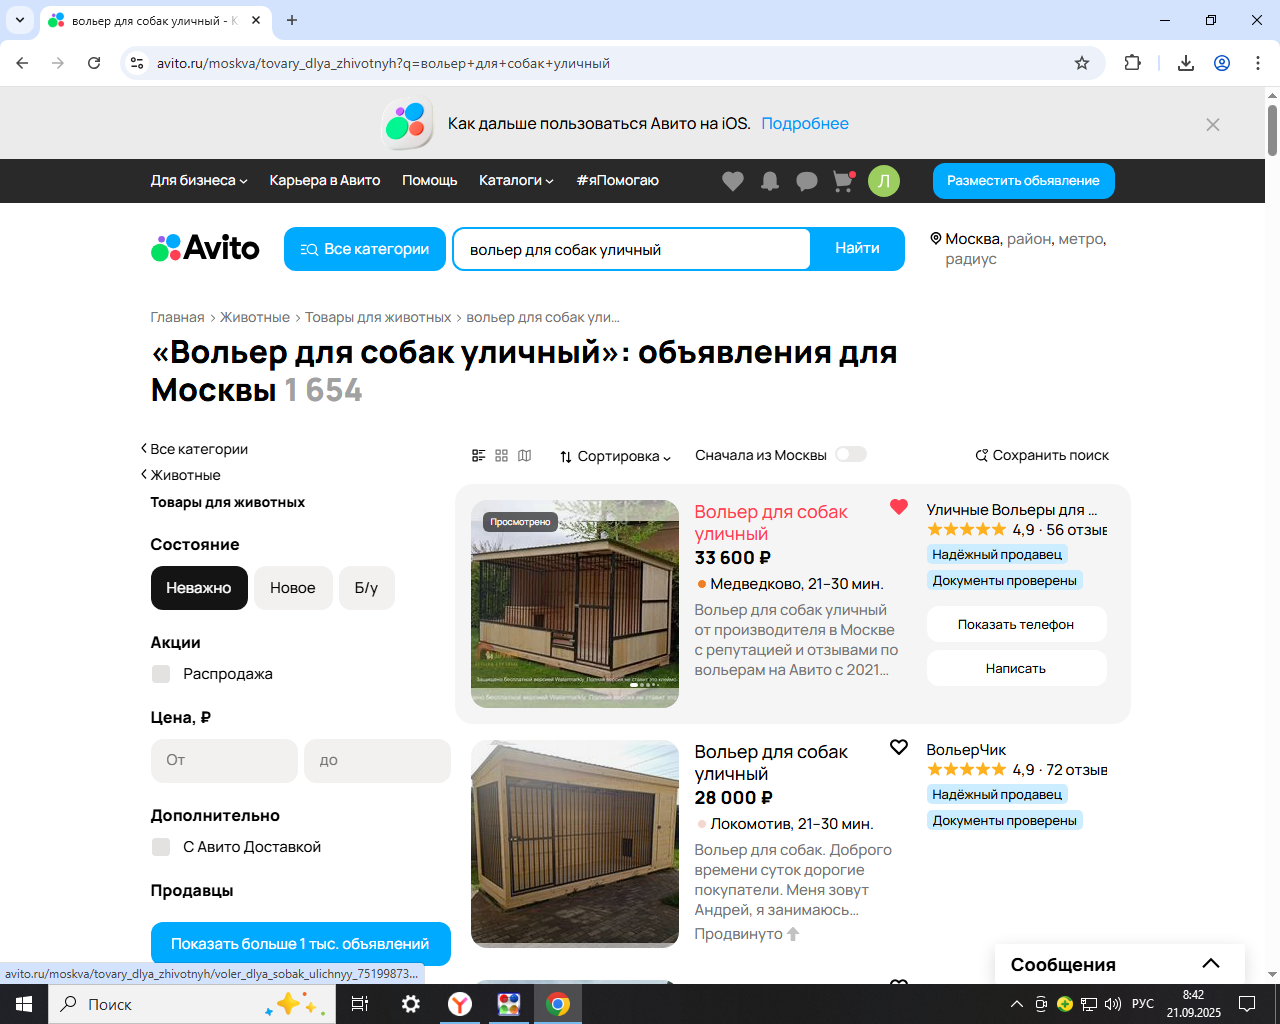Open Settings gear in taskbar
Viewport: 1280px width, 1024px height.
[x=411, y=1004]
